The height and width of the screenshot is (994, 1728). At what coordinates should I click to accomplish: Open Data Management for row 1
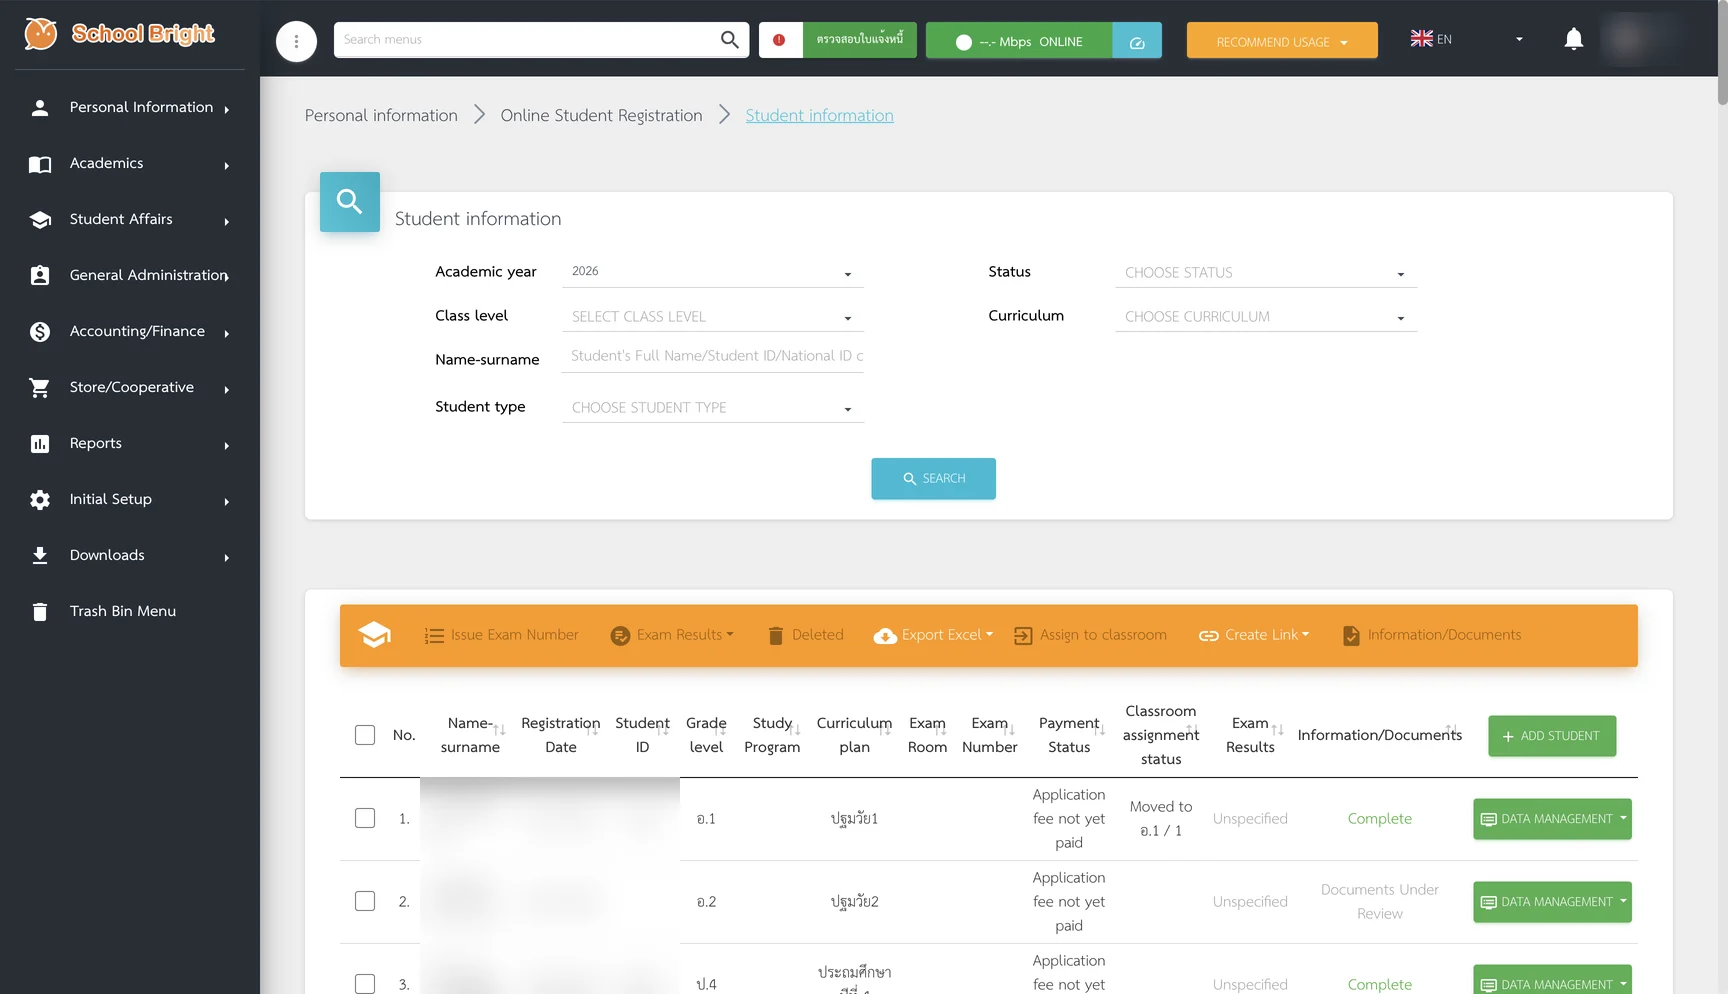[x=1552, y=819]
